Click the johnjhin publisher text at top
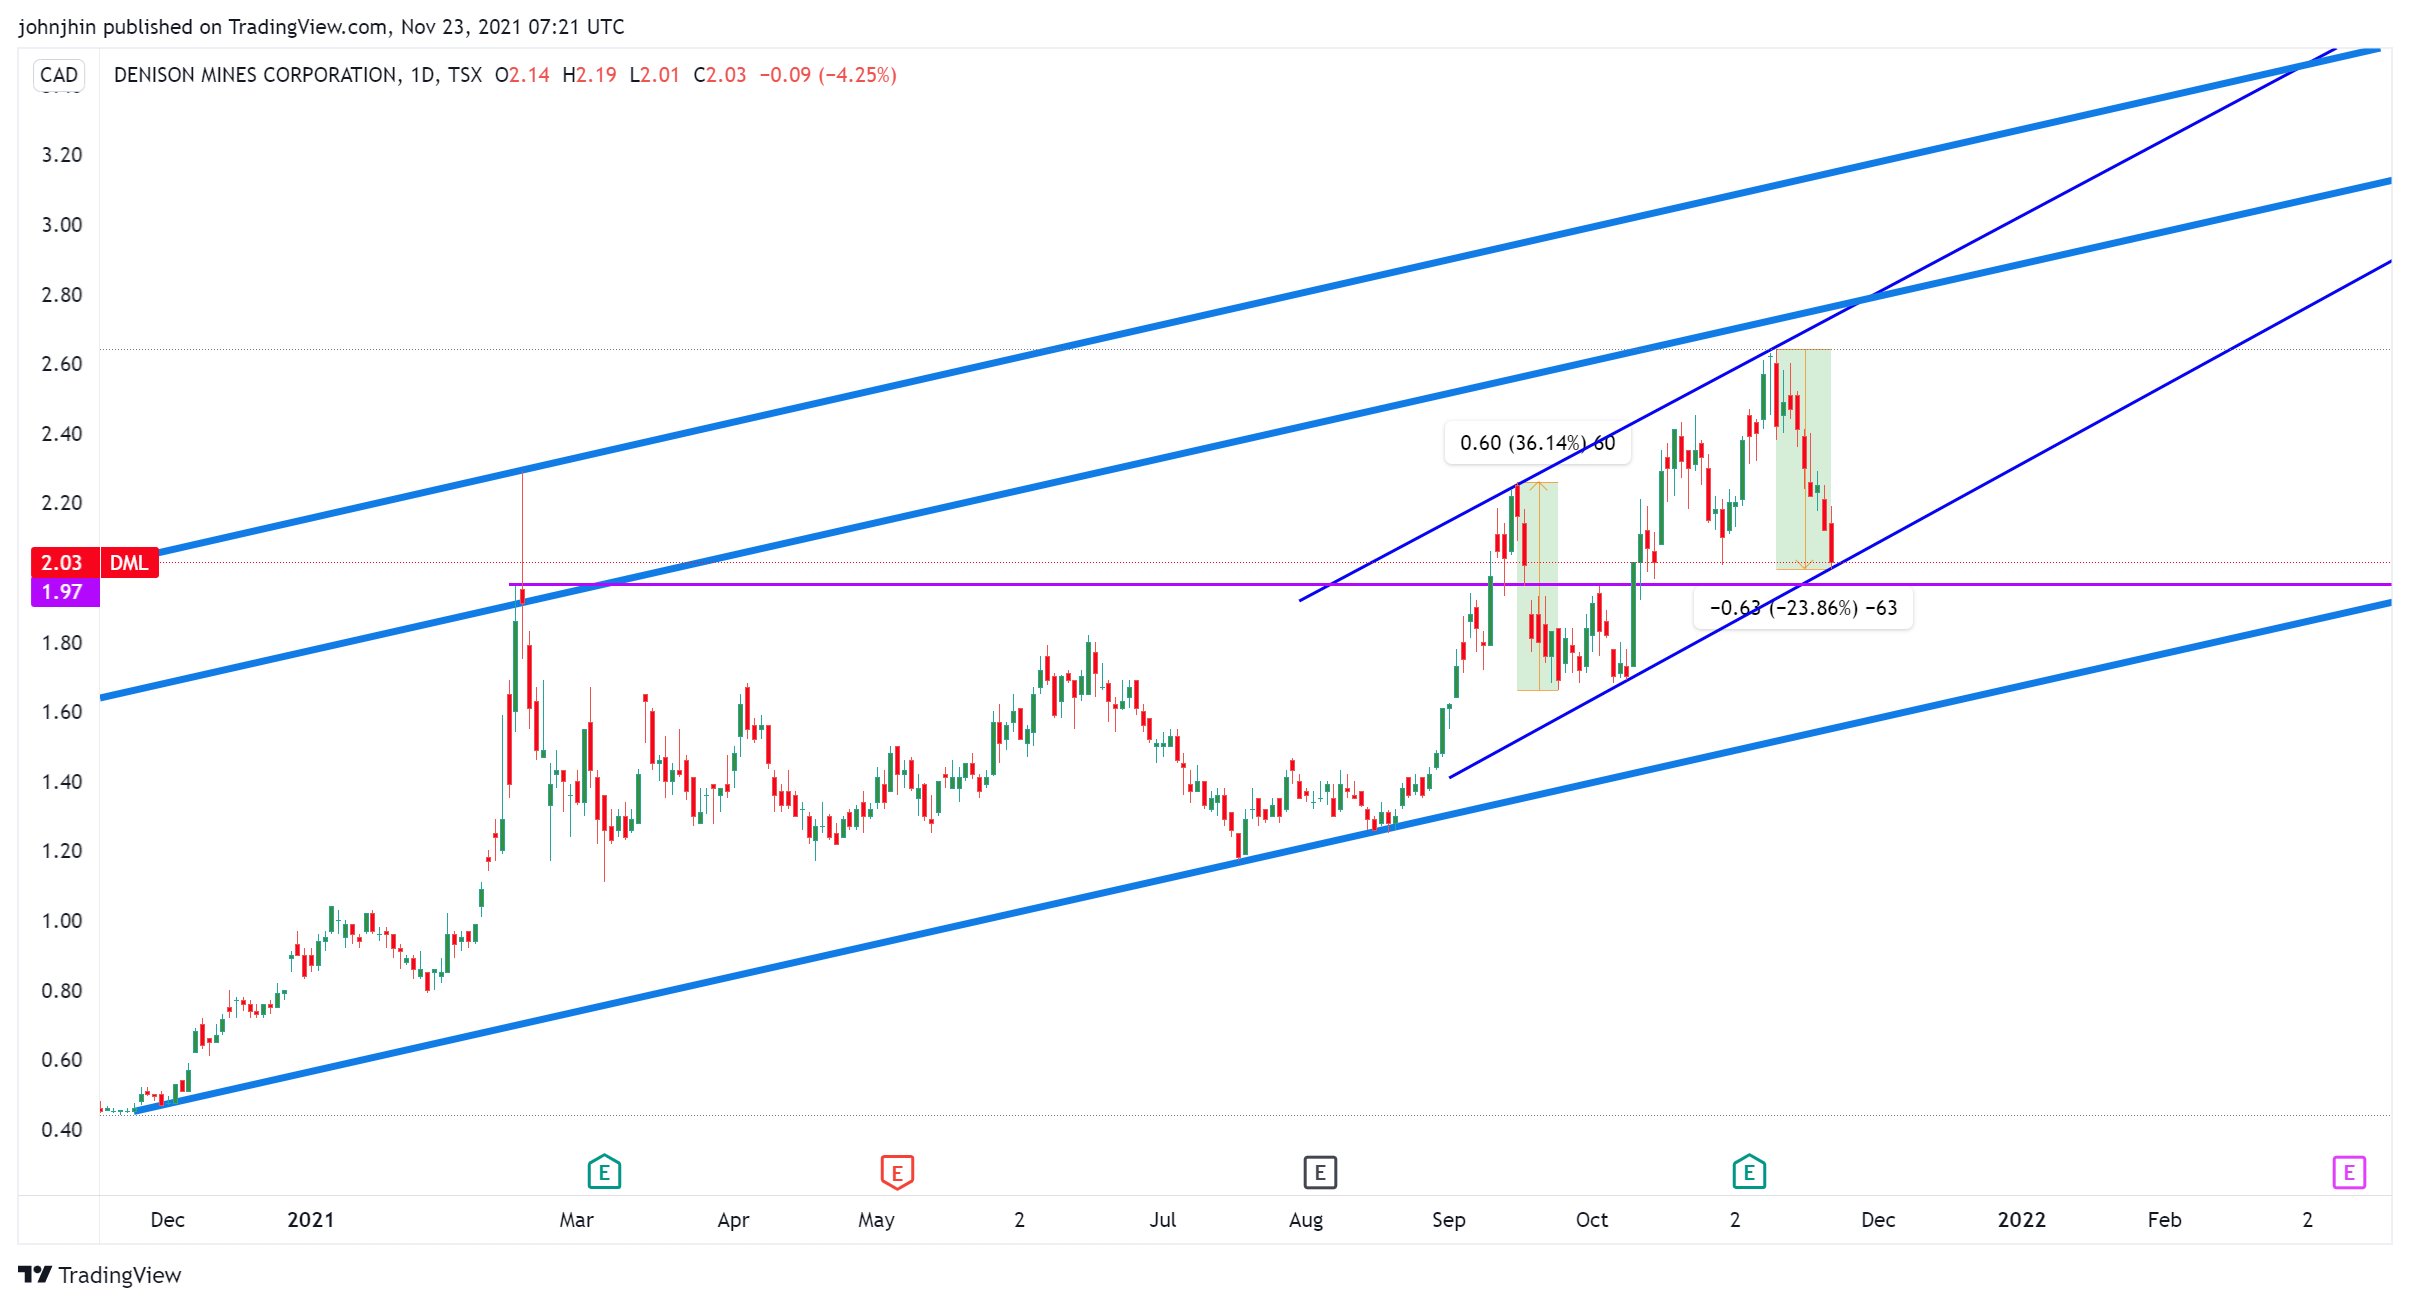Screen dimensions: 2410x1305 click(x=57, y=27)
